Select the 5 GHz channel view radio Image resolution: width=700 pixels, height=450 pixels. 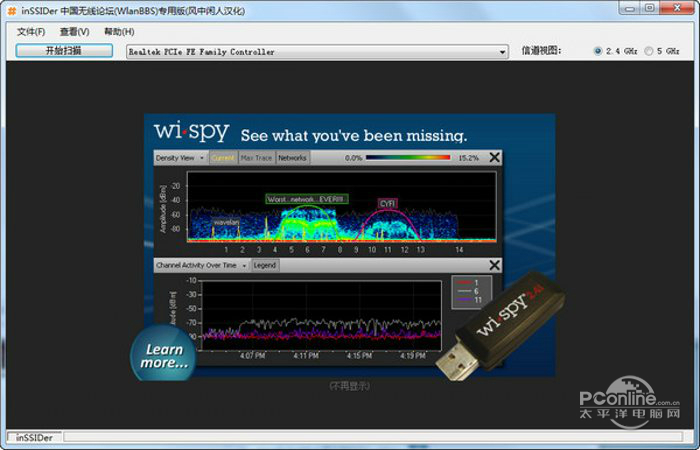coord(648,51)
